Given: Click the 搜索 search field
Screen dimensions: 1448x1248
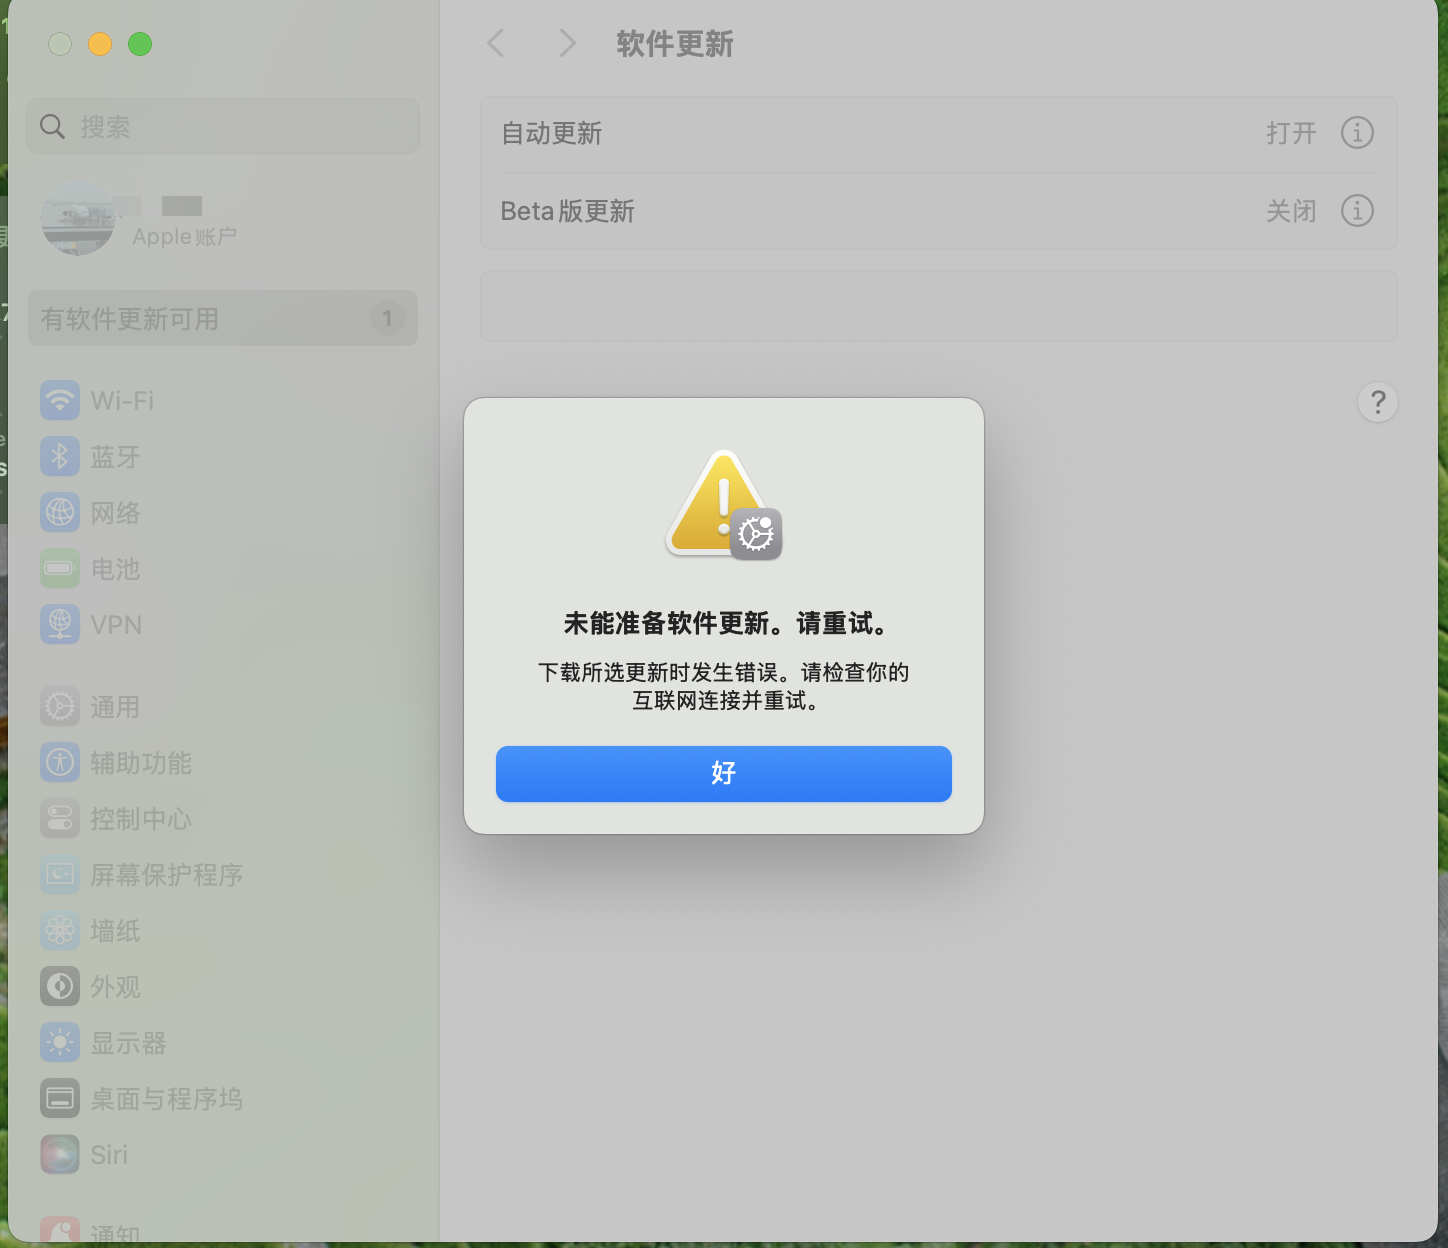Looking at the screenshot, I should pyautogui.click(x=223, y=126).
